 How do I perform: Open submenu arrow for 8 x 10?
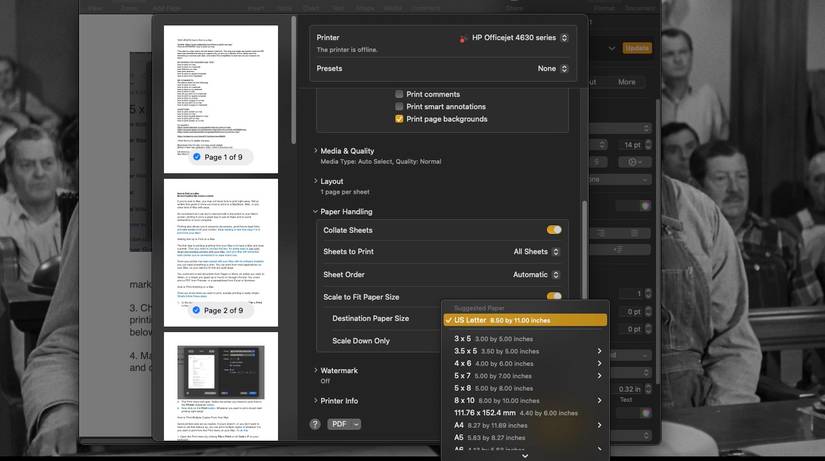(x=599, y=400)
